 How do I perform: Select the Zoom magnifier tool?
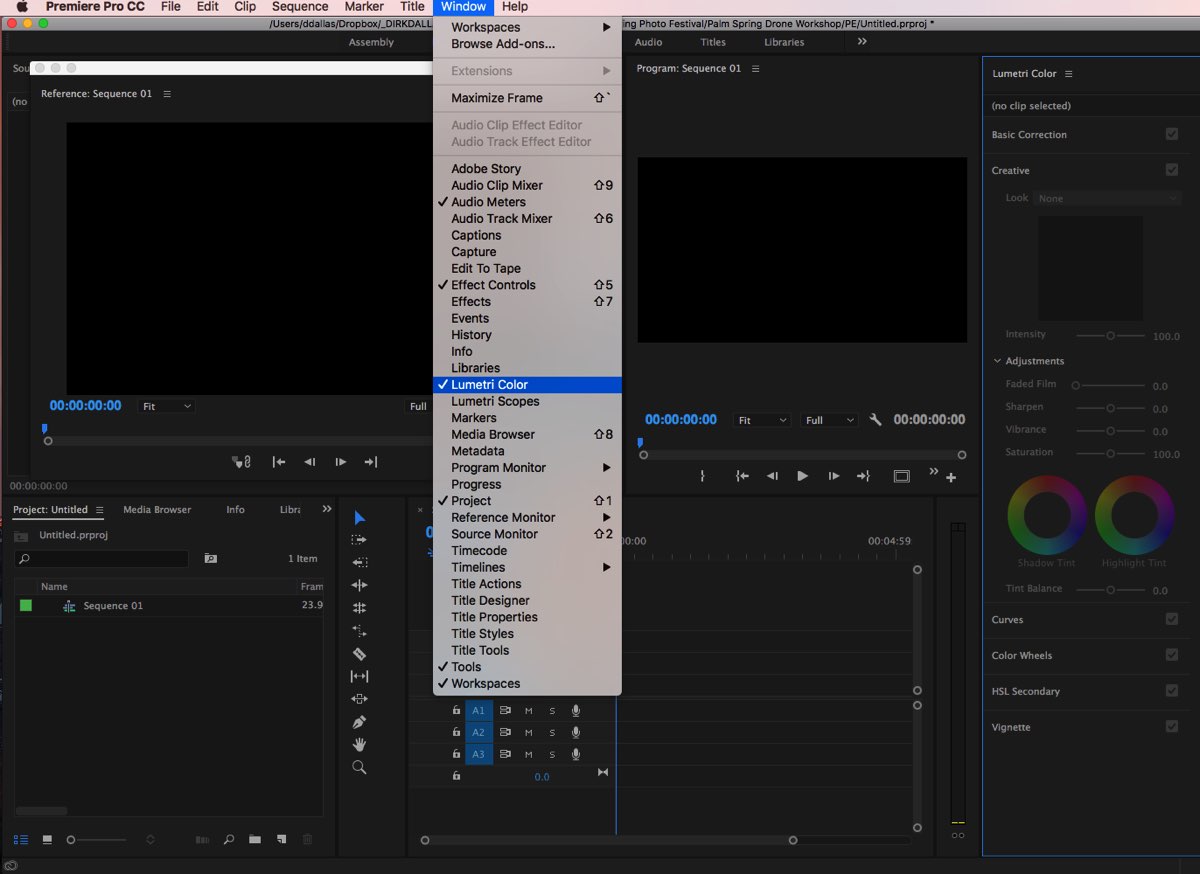359,768
